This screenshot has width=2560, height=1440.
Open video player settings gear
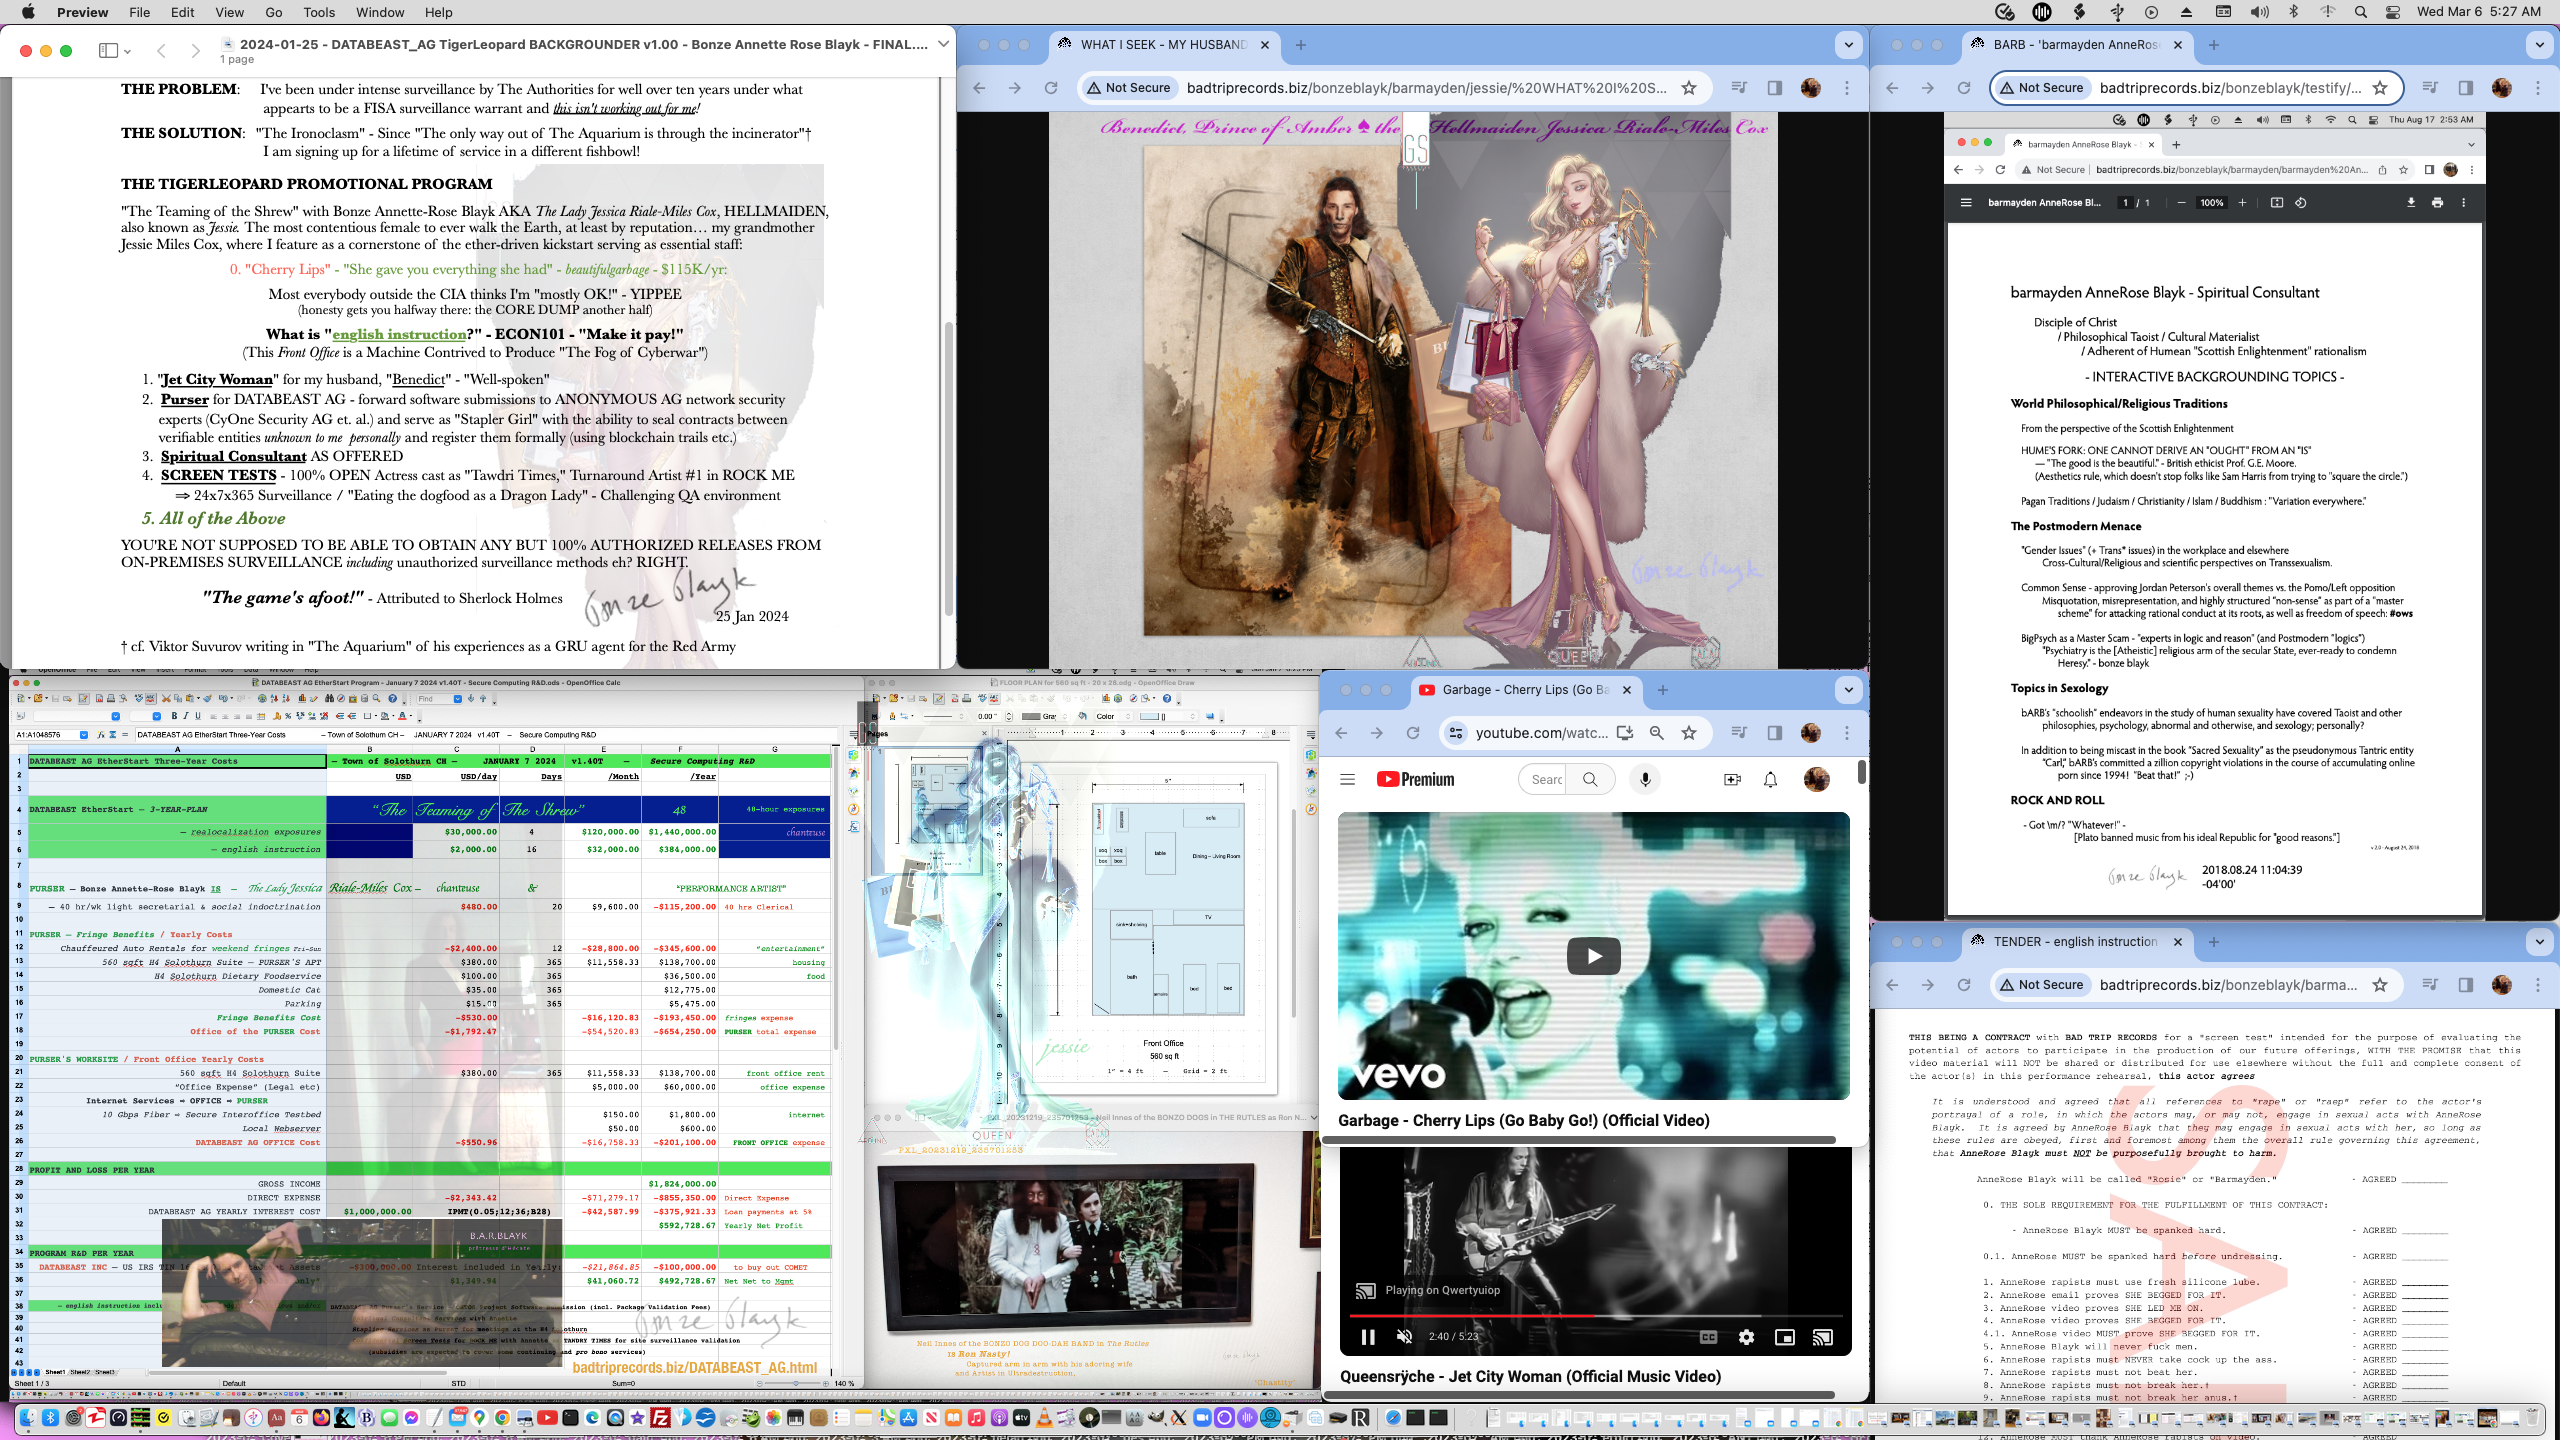click(x=1746, y=1337)
